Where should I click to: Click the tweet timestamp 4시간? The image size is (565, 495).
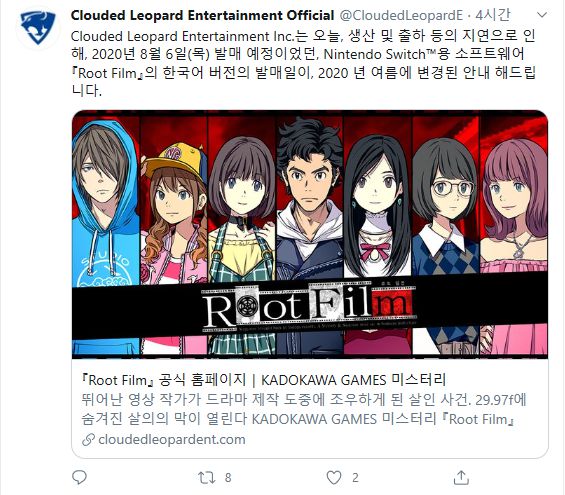pyautogui.click(x=493, y=15)
